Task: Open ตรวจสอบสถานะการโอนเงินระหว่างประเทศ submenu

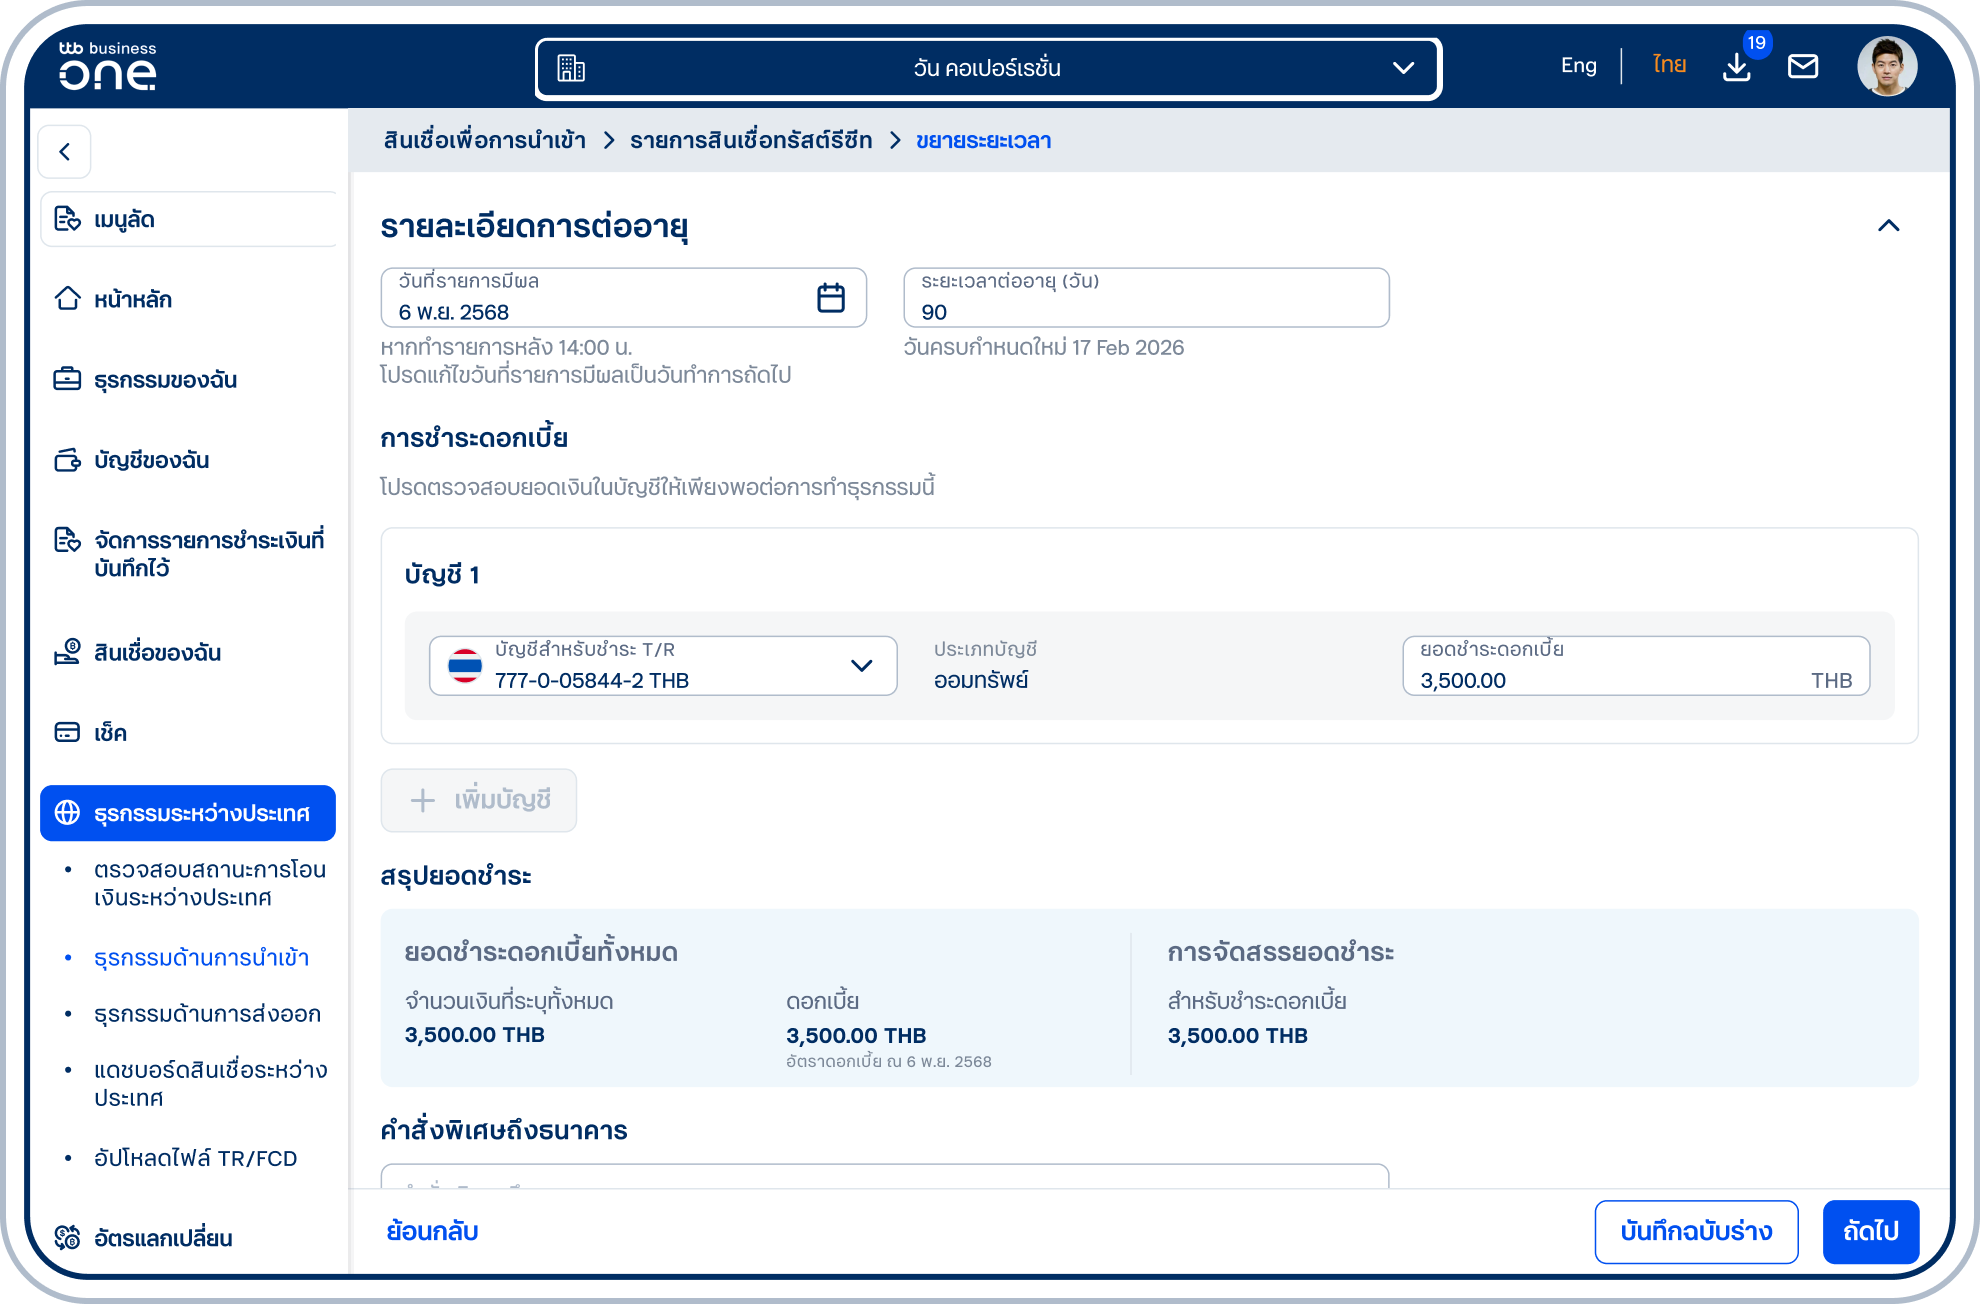Action: coord(210,883)
